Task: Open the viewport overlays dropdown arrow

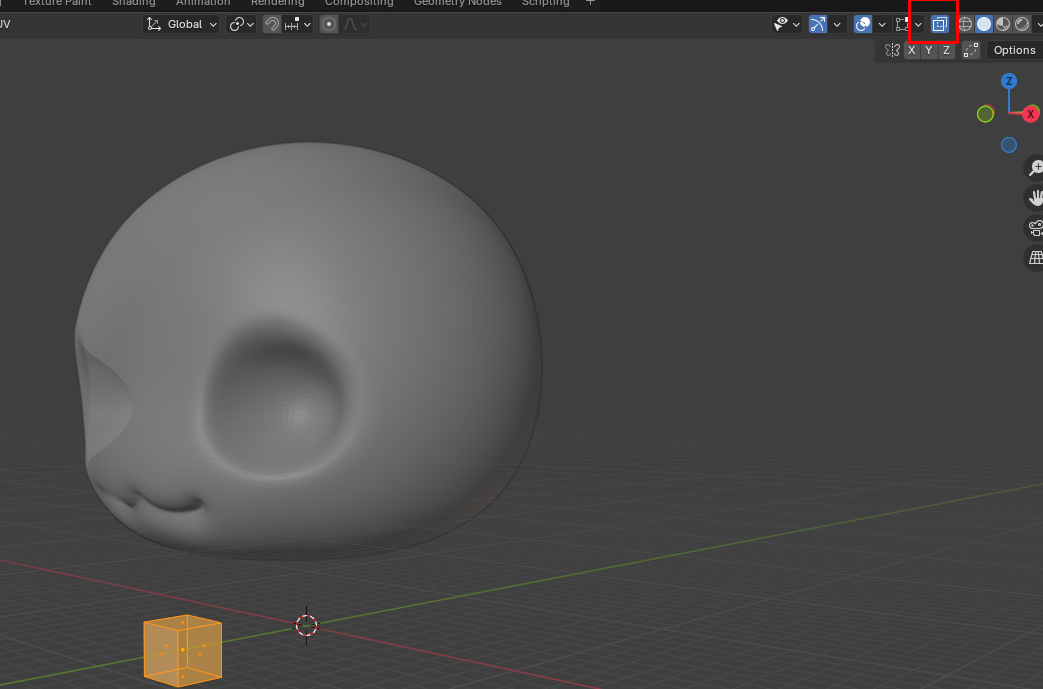Action: (x=882, y=24)
